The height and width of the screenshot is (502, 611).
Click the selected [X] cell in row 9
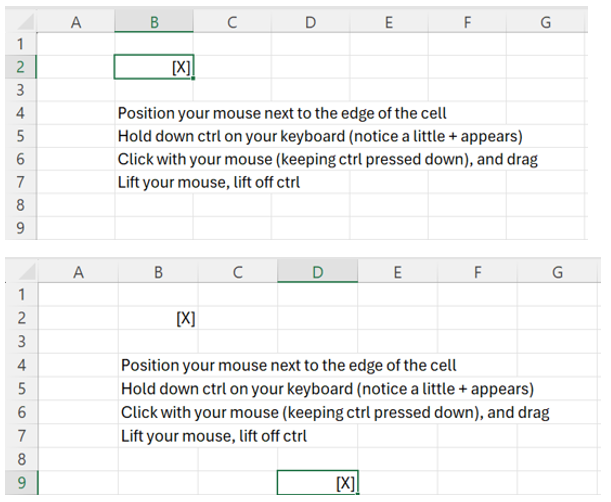pos(317,483)
